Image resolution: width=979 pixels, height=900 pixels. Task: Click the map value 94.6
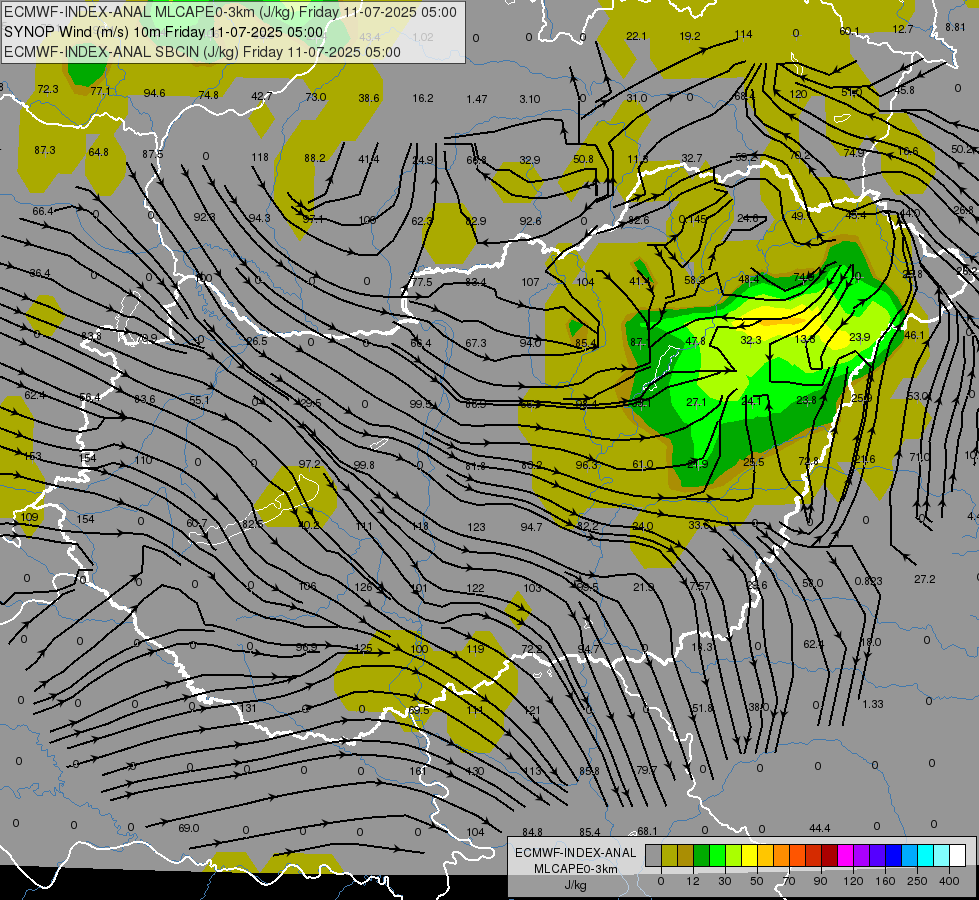[154, 93]
